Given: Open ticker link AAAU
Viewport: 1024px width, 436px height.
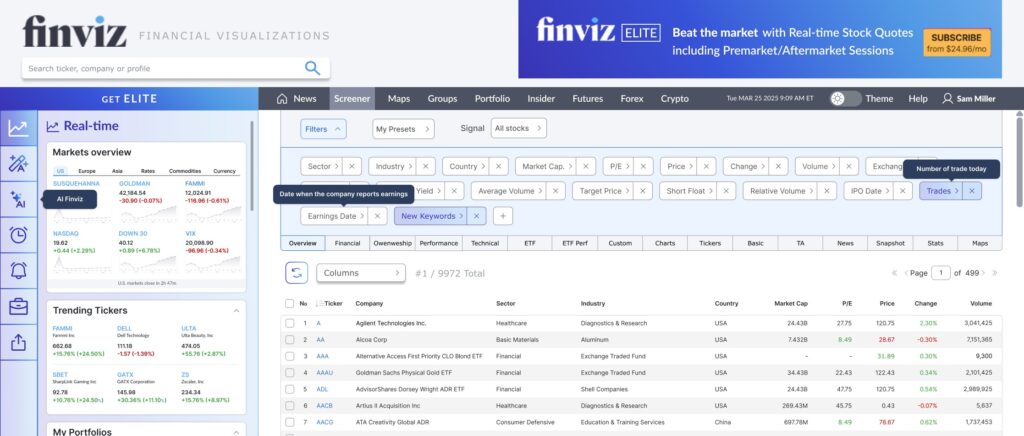Looking at the screenshot, I should pos(325,373).
